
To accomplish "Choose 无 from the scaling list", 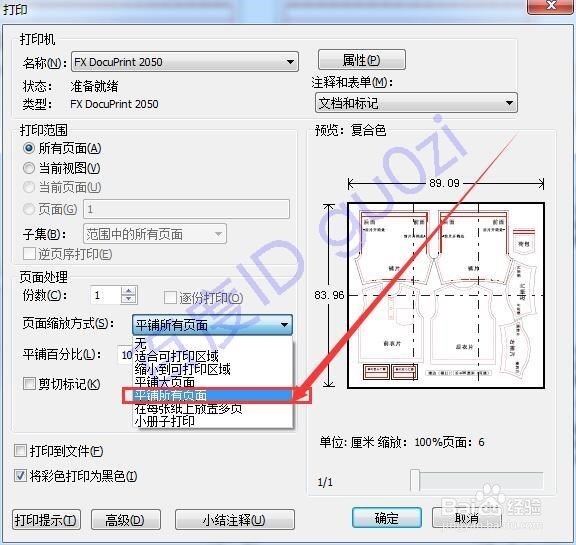I will click(213, 343).
